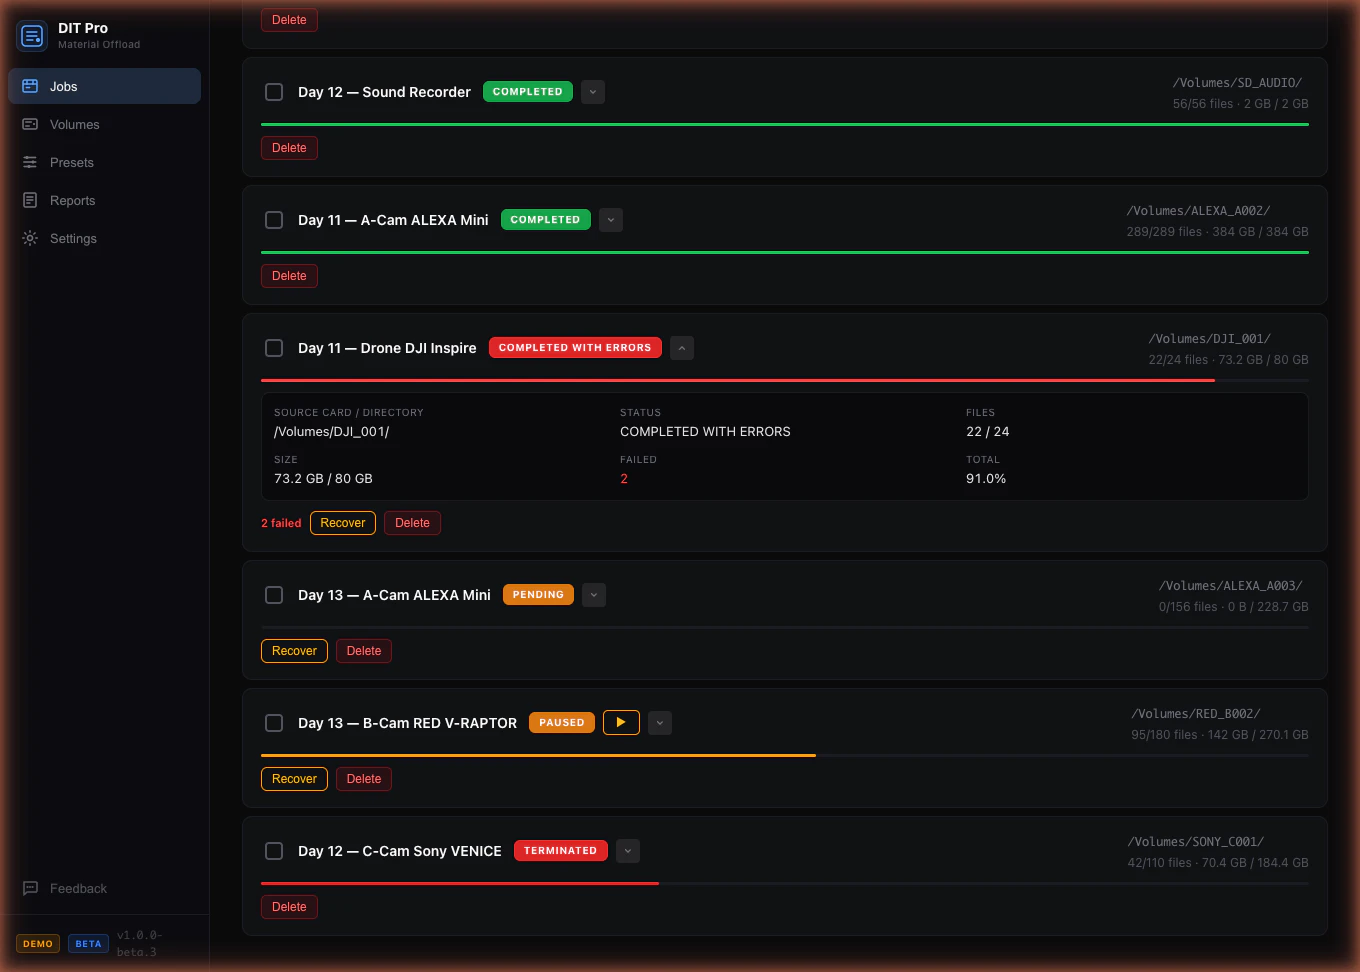1360x972 pixels.
Task: Open Jobs via its sidebar icon
Action: click(x=30, y=86)
